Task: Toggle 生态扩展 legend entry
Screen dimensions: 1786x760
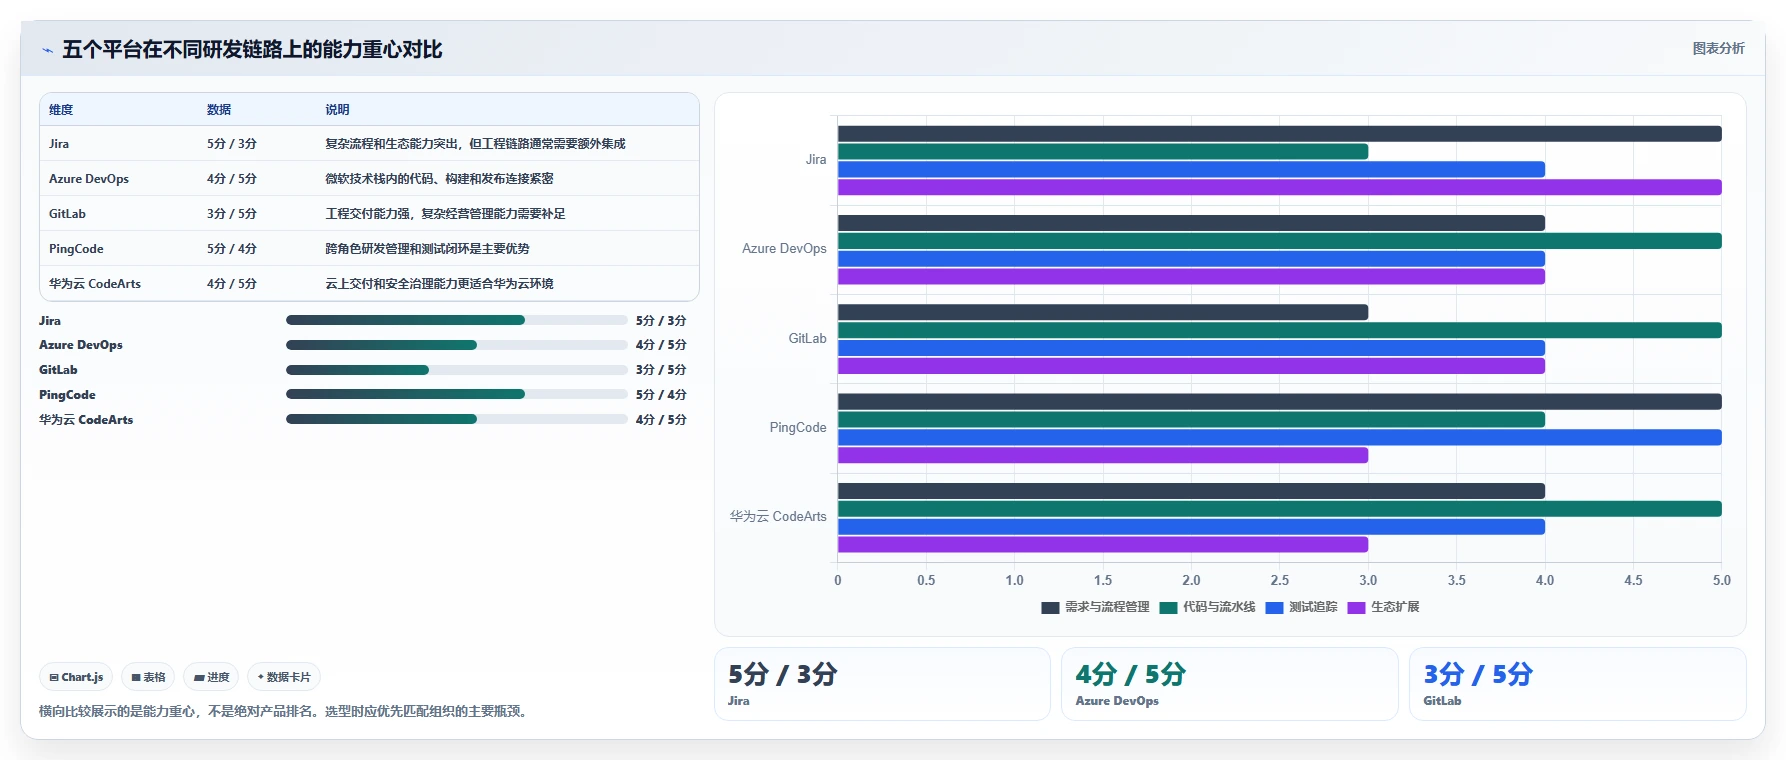Action: (x=1383, y=607)
